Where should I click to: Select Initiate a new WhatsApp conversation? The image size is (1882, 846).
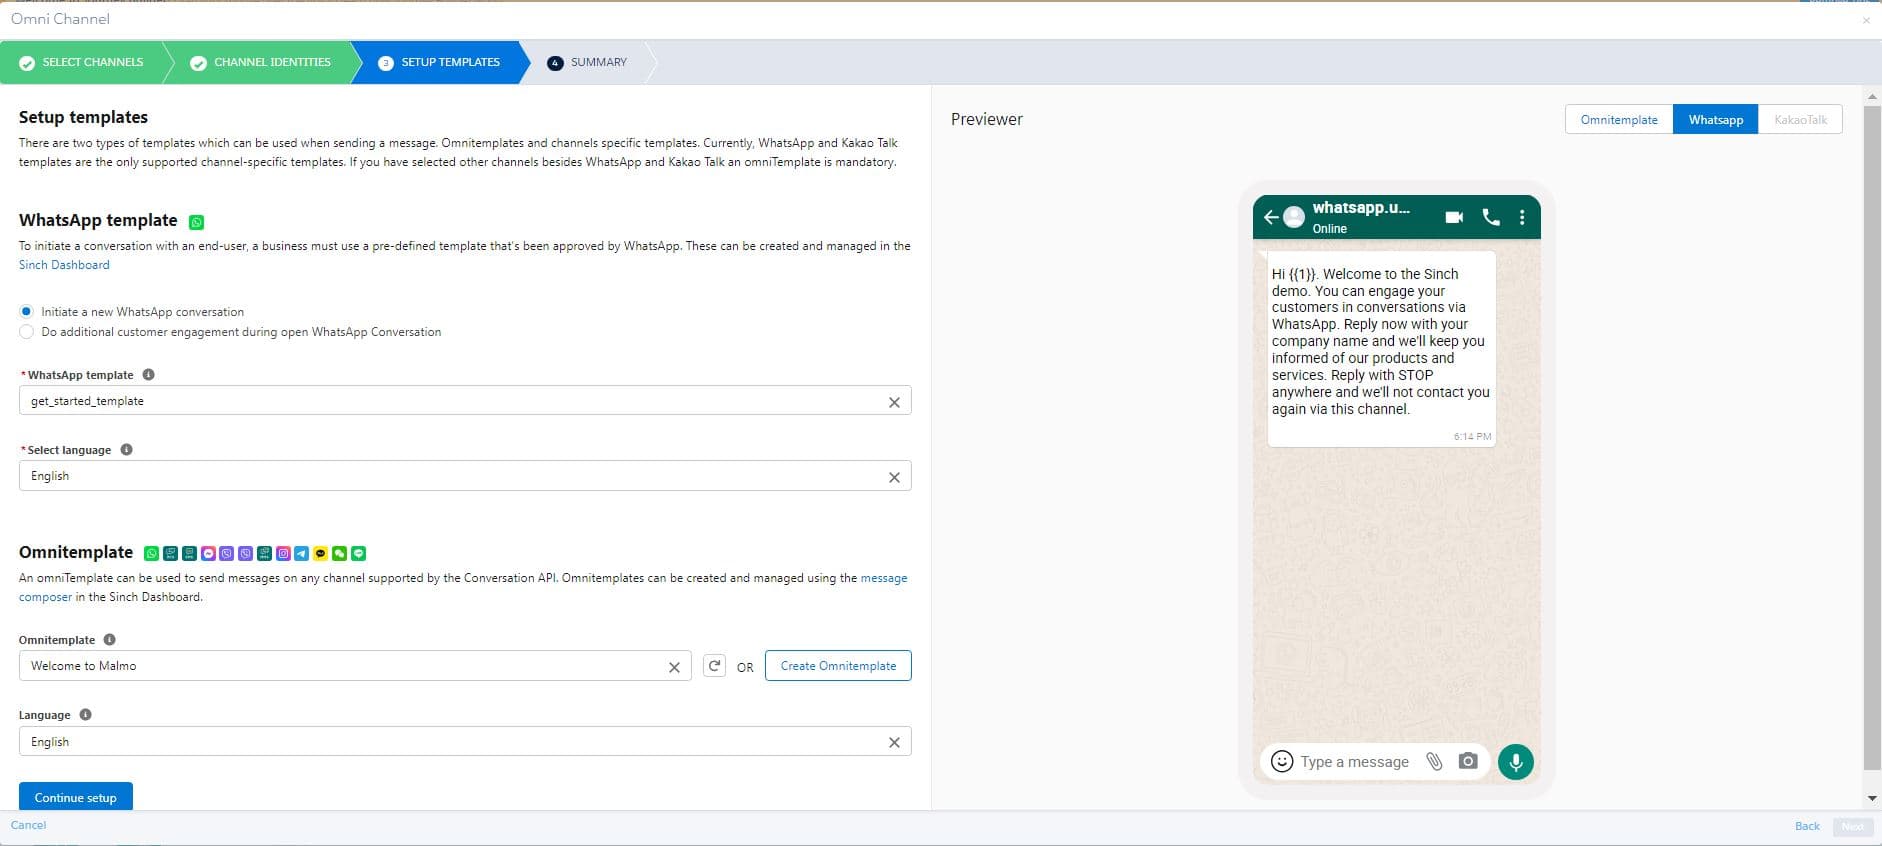point(27,312)
